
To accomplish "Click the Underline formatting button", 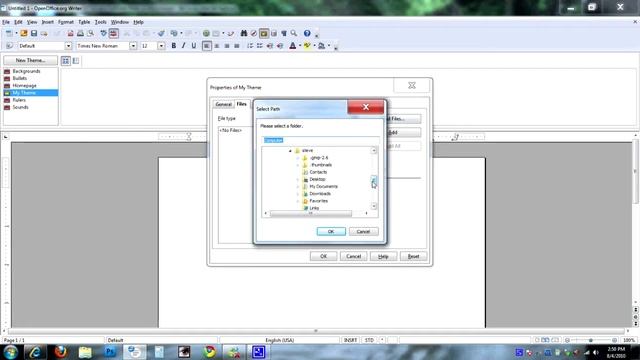I will pos(193,46).
